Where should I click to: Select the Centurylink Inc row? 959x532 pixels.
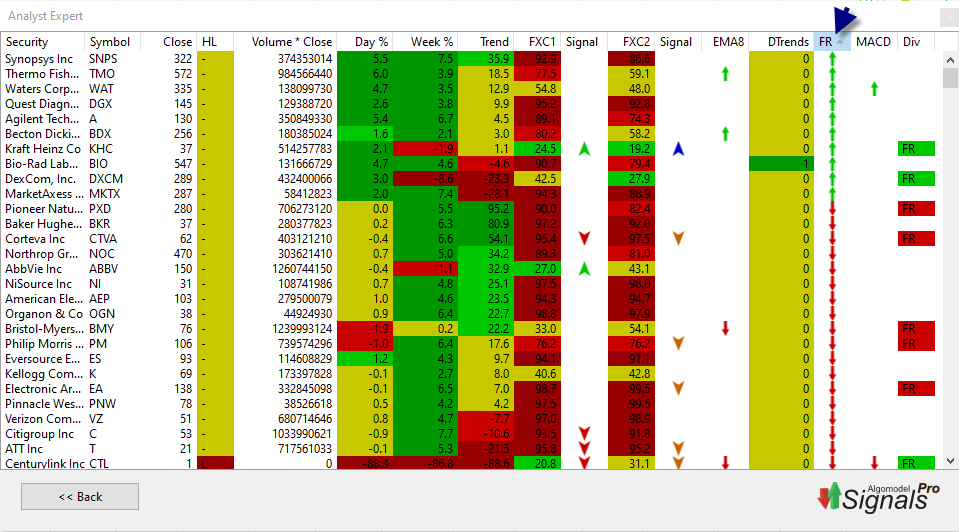click(x=470, y=463)
